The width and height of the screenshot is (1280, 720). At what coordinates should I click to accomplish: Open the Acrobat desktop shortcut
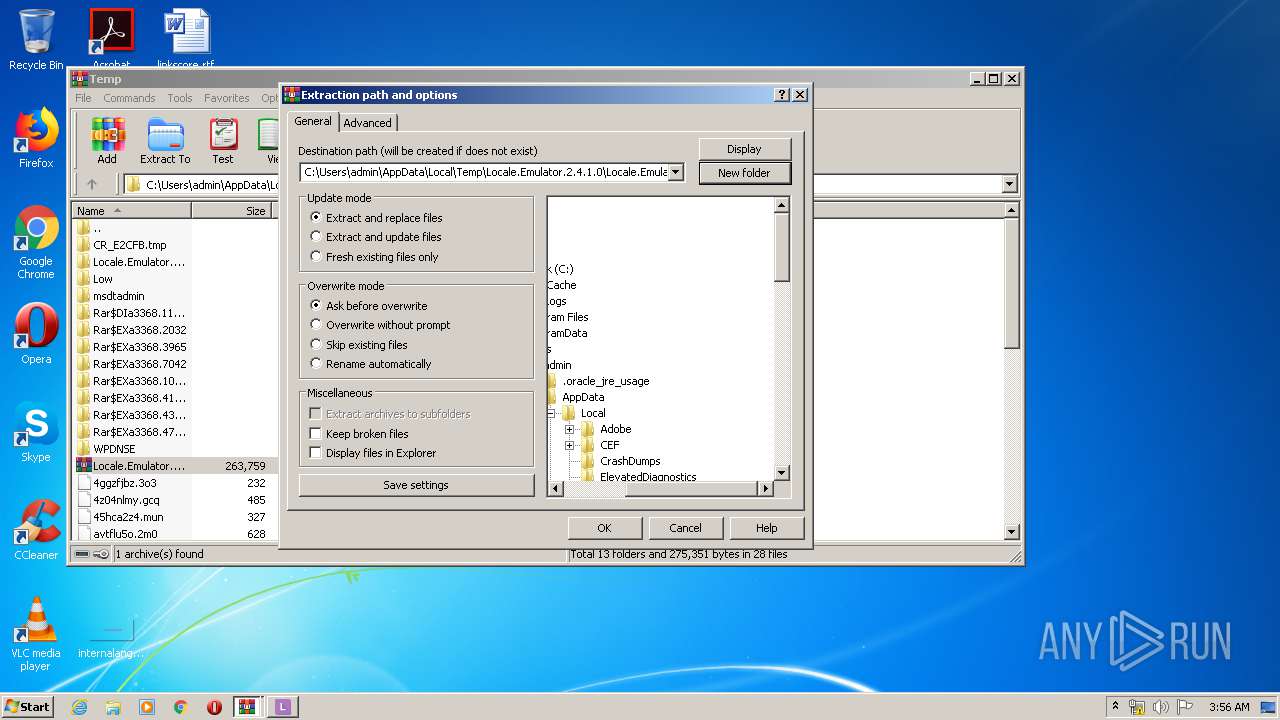click(x=111, y=40)
